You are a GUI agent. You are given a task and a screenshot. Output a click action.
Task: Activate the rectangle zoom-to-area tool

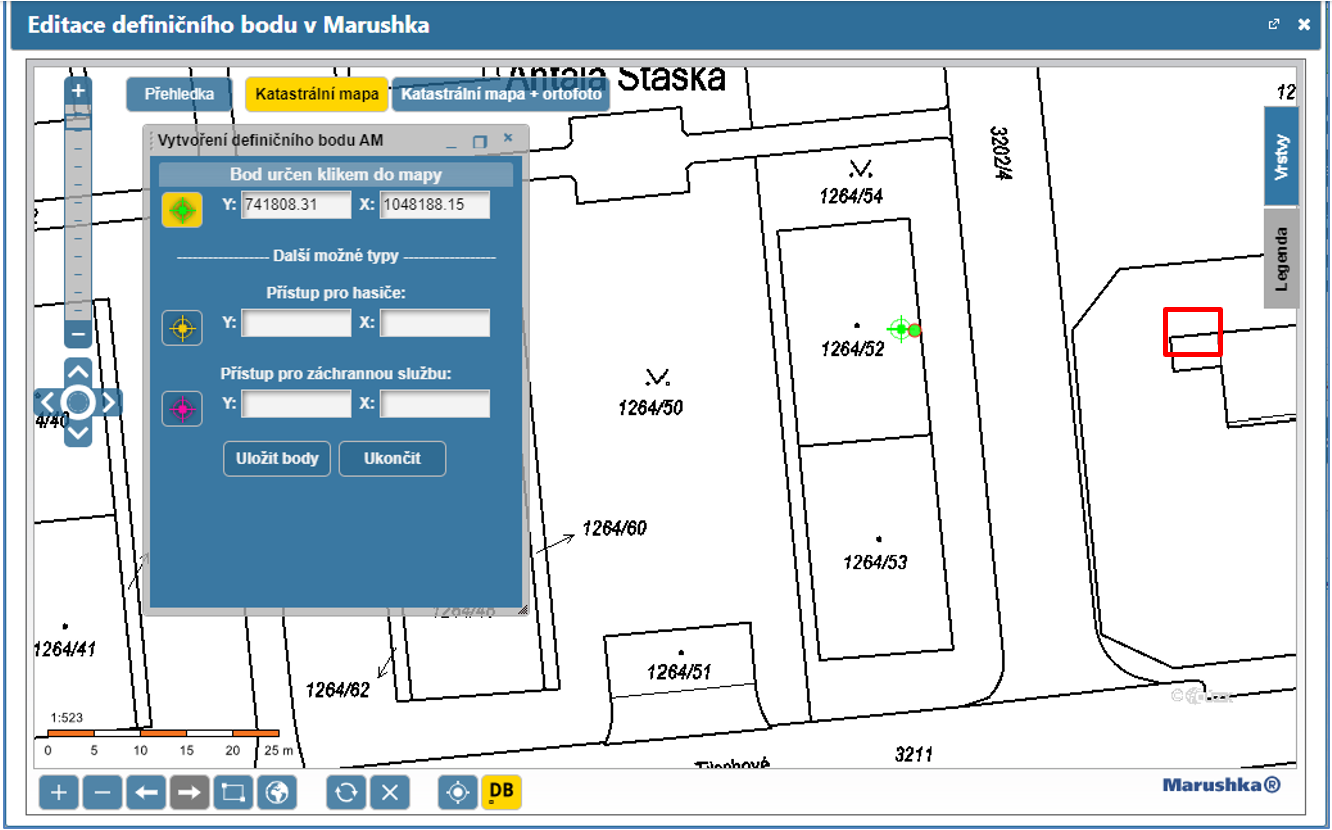(x=233, y=793)
